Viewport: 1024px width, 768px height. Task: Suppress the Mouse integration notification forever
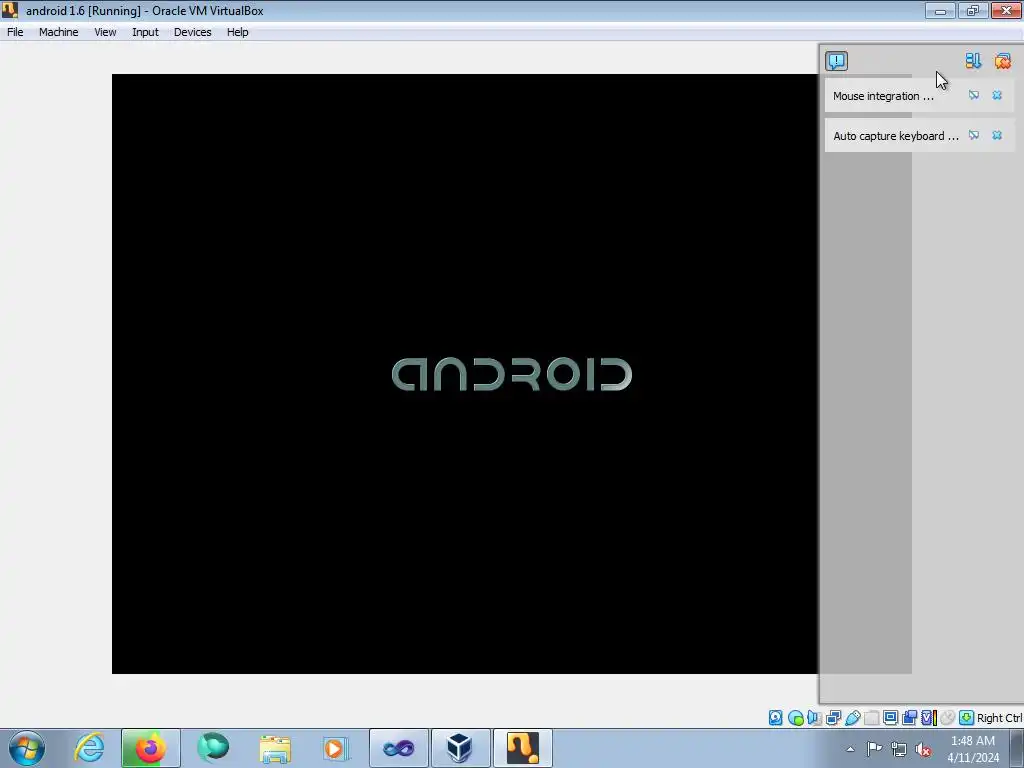coord(974,95)
